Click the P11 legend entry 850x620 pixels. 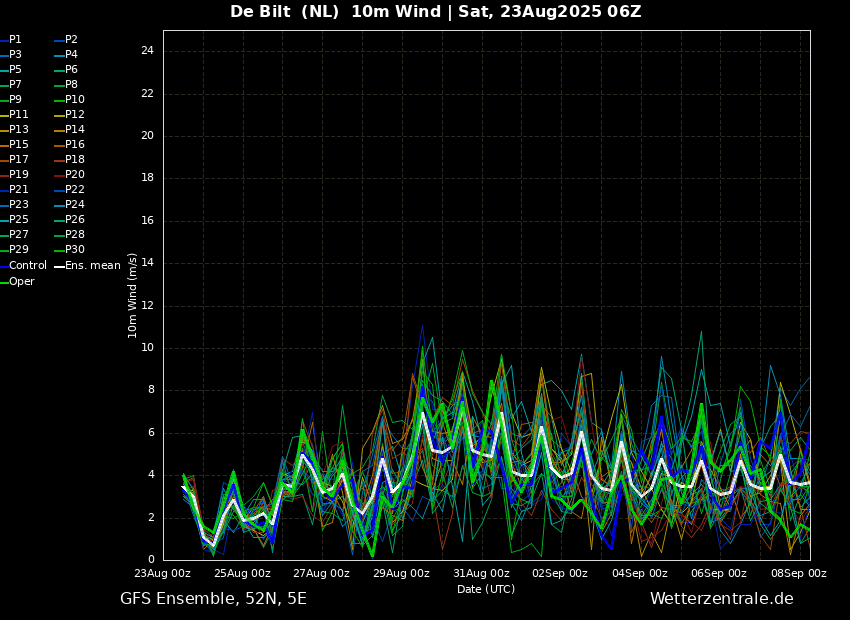[19, 115]
